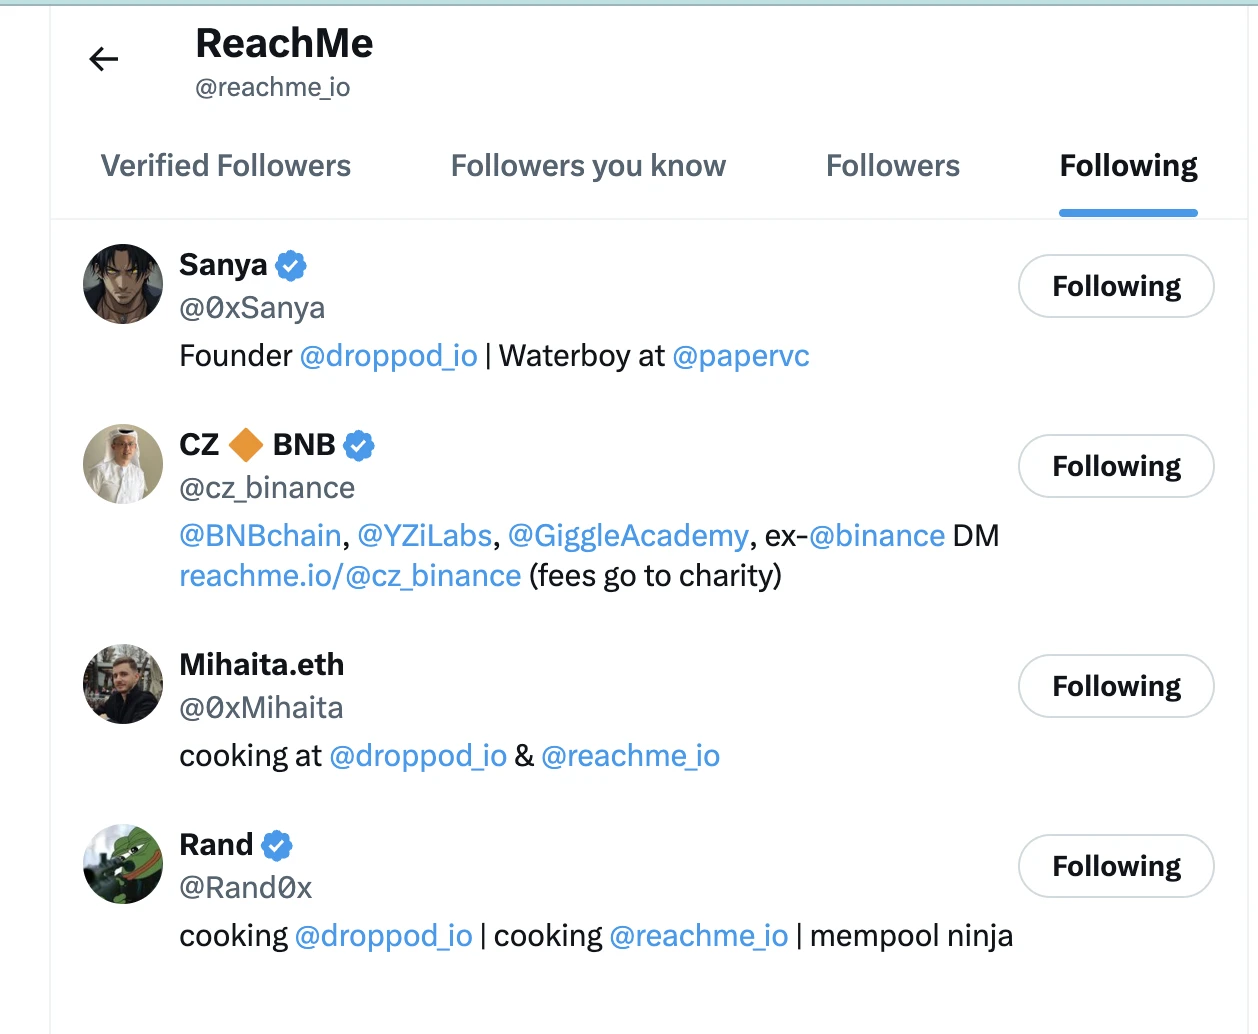The width and height of the screenshot is (1258, 1034).
Task: Click Rand's blue verified badge
Action: point(277,845)
